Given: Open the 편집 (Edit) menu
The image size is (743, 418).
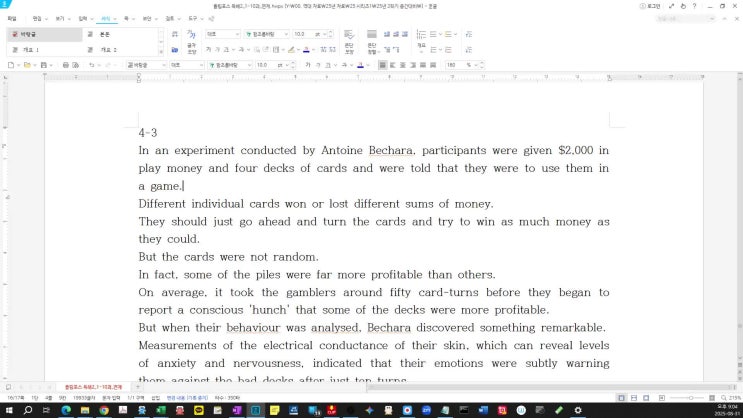Looking at the screenshot, I should 36,18.
